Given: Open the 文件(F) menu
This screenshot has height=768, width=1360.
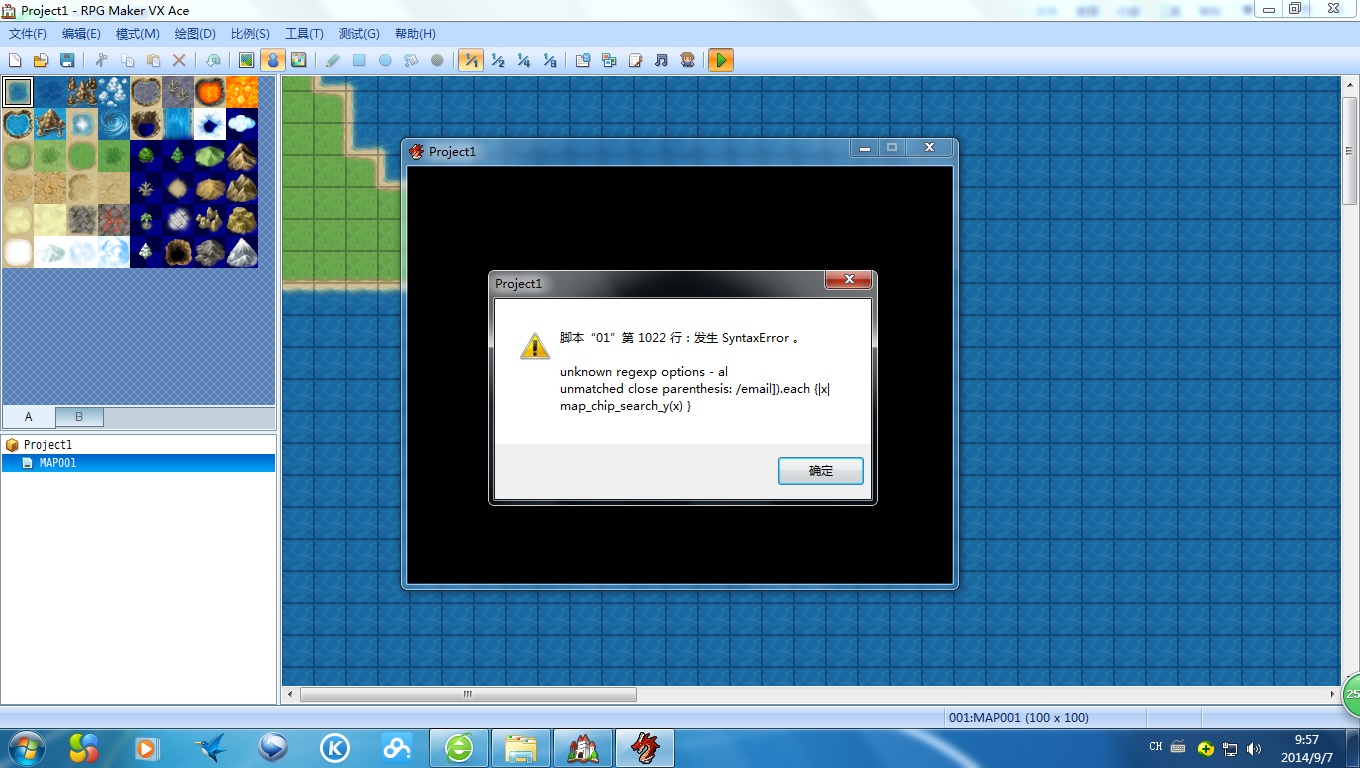Looking at the screenshot, I should (28, 34).
